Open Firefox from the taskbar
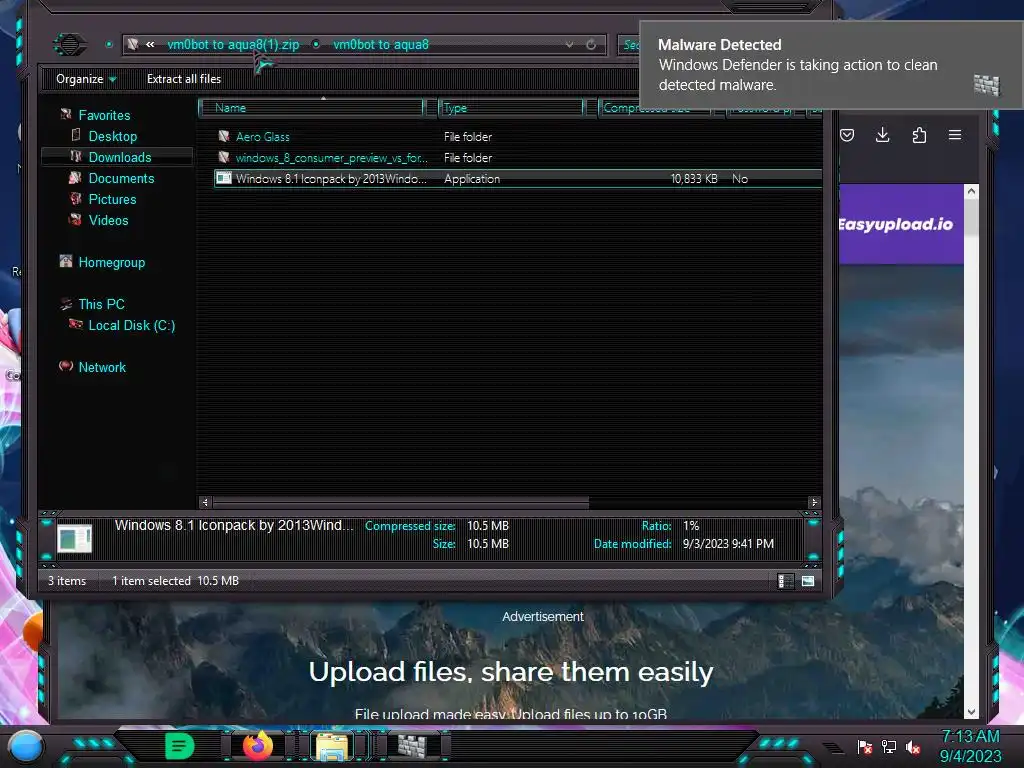The width and height of the screenshot is (1024, 768). pyautogui.click(x=257, y=746)
